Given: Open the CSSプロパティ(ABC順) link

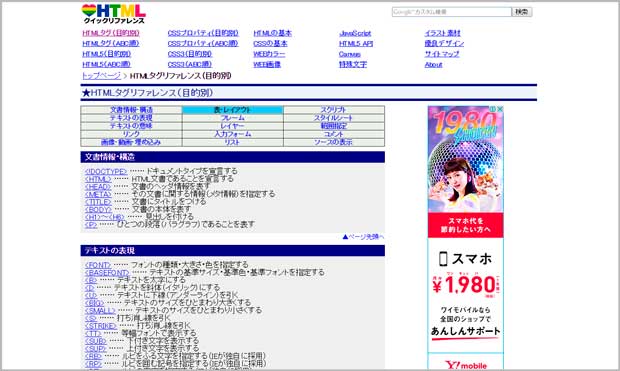Looking at the screenshot, I should (203, 44).
